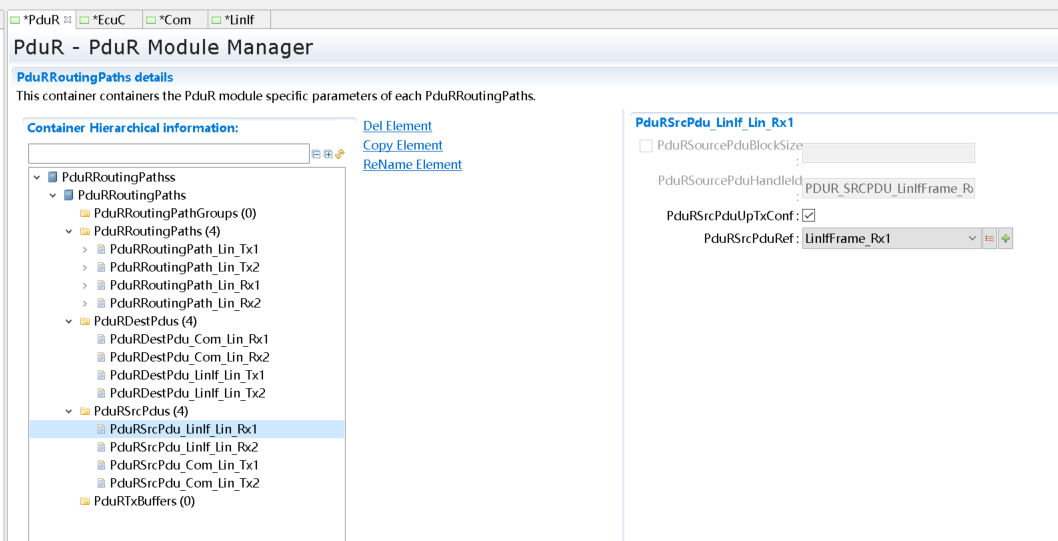Click the green plus icon next to PduRSrcPduRef
This screenshot has width=1058, height=541.
(1005, 239)
